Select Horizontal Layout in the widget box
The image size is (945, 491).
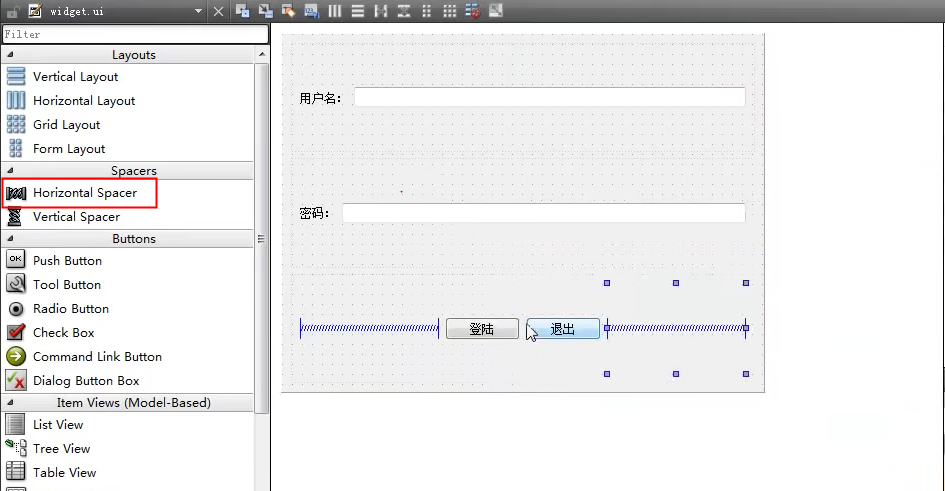coord(128,101)
